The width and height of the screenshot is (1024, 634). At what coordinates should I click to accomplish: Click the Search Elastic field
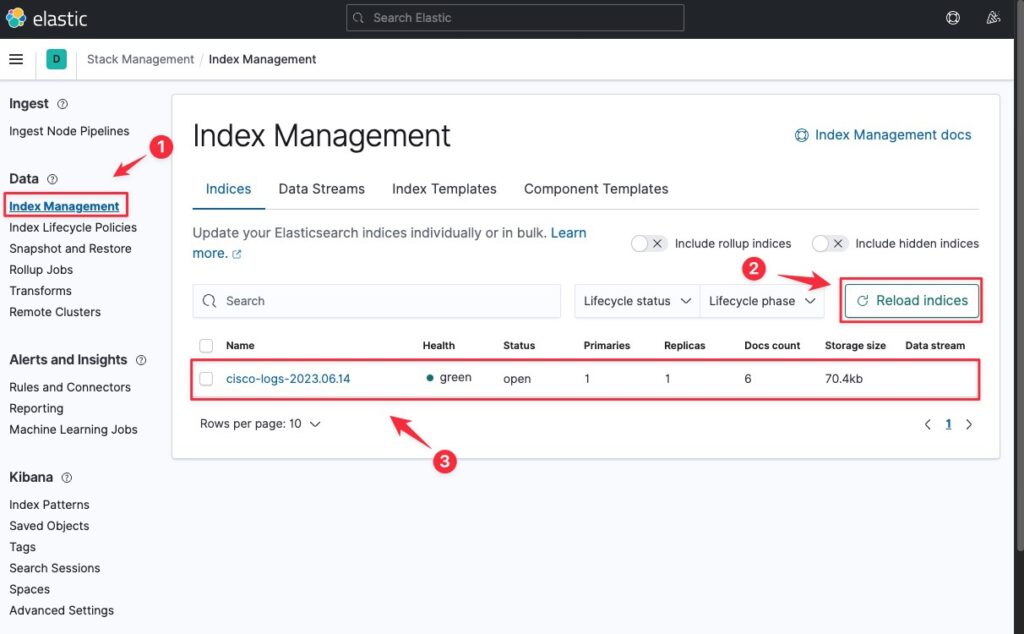(x=515, y=18)
